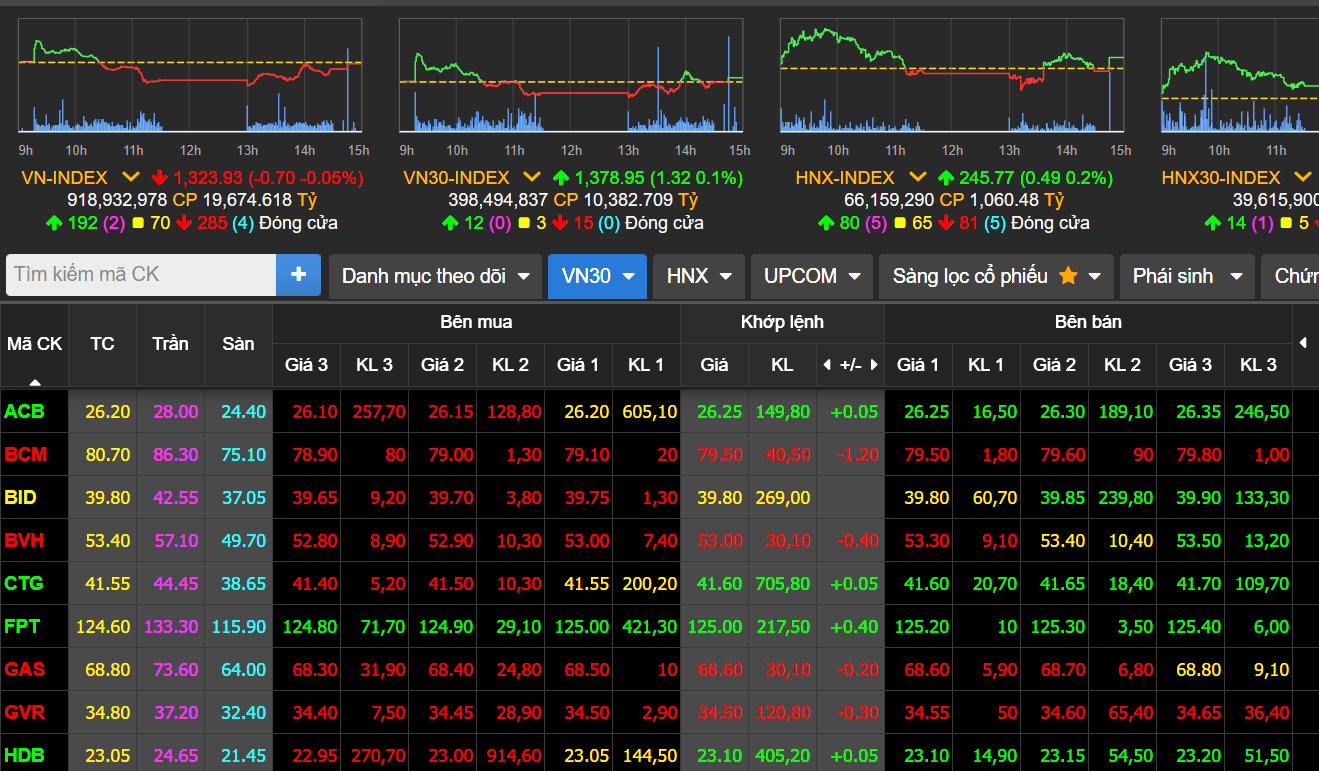Open the Danh mục theo dõi dropdown
Viewport: 1319px width, 771px height.
(435, 276)
